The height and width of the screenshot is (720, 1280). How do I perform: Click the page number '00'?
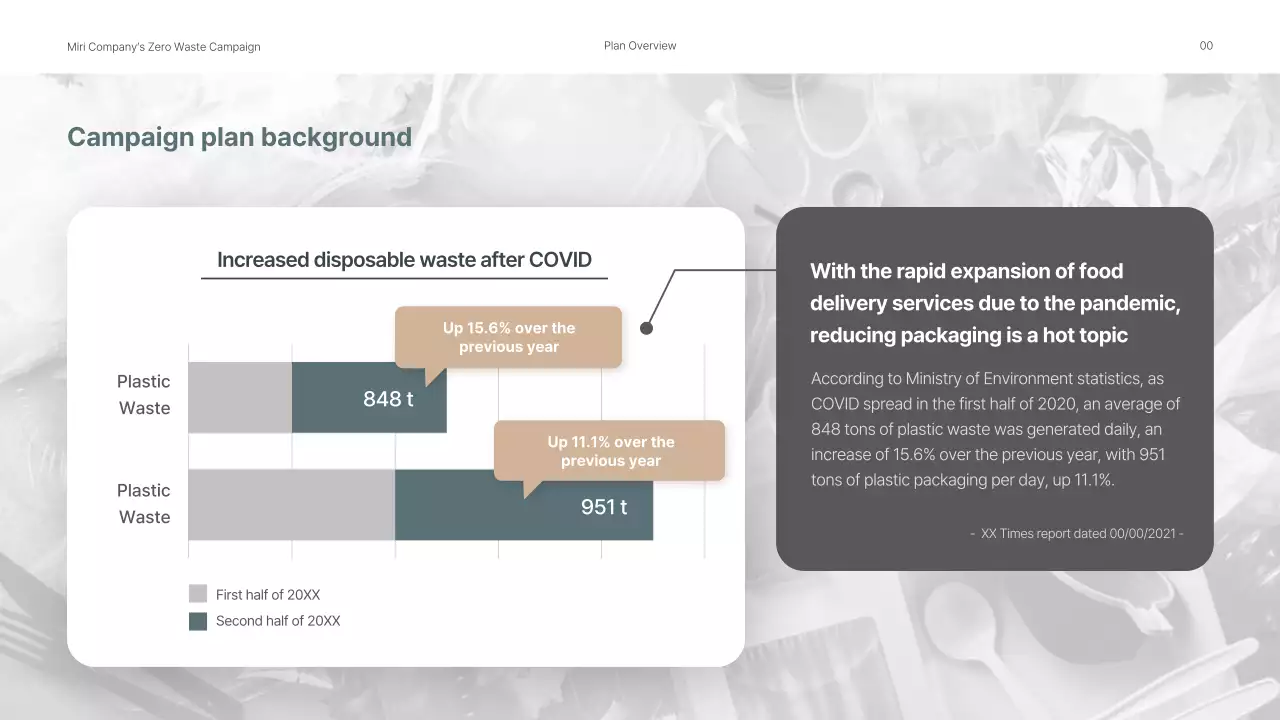1206,45
